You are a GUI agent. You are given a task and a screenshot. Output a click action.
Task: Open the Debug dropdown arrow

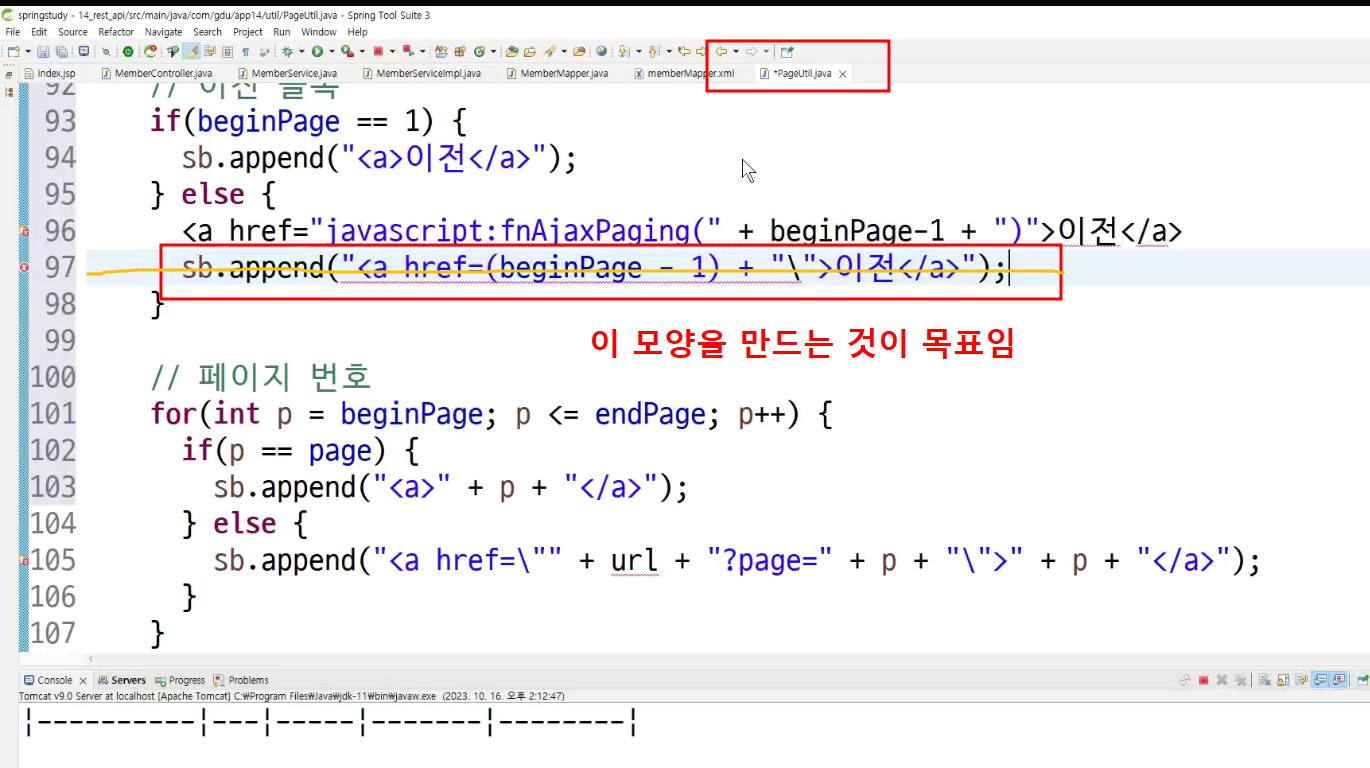click(301, 51)
